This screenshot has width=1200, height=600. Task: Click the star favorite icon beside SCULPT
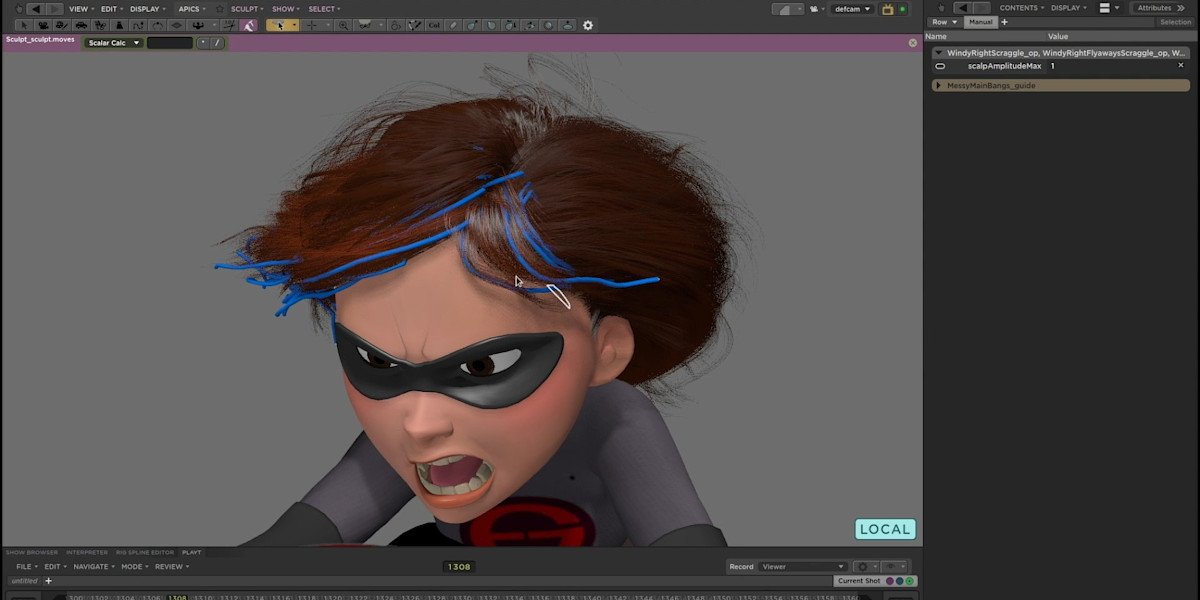(220, 9)
